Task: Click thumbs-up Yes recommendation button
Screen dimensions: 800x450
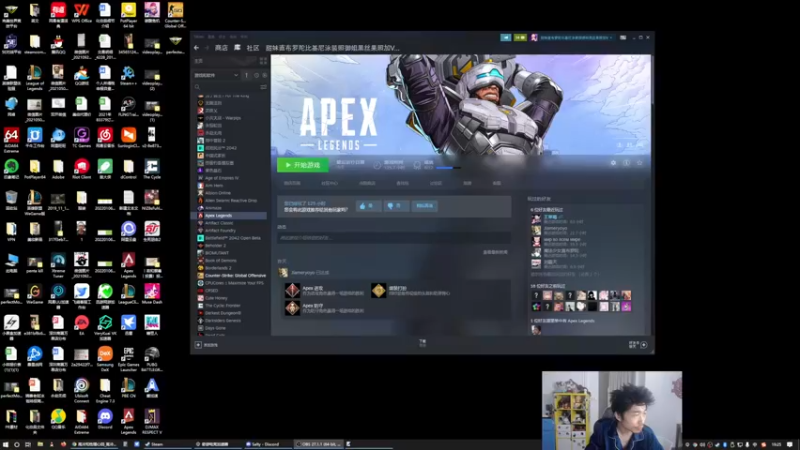Action: (368, 206)
